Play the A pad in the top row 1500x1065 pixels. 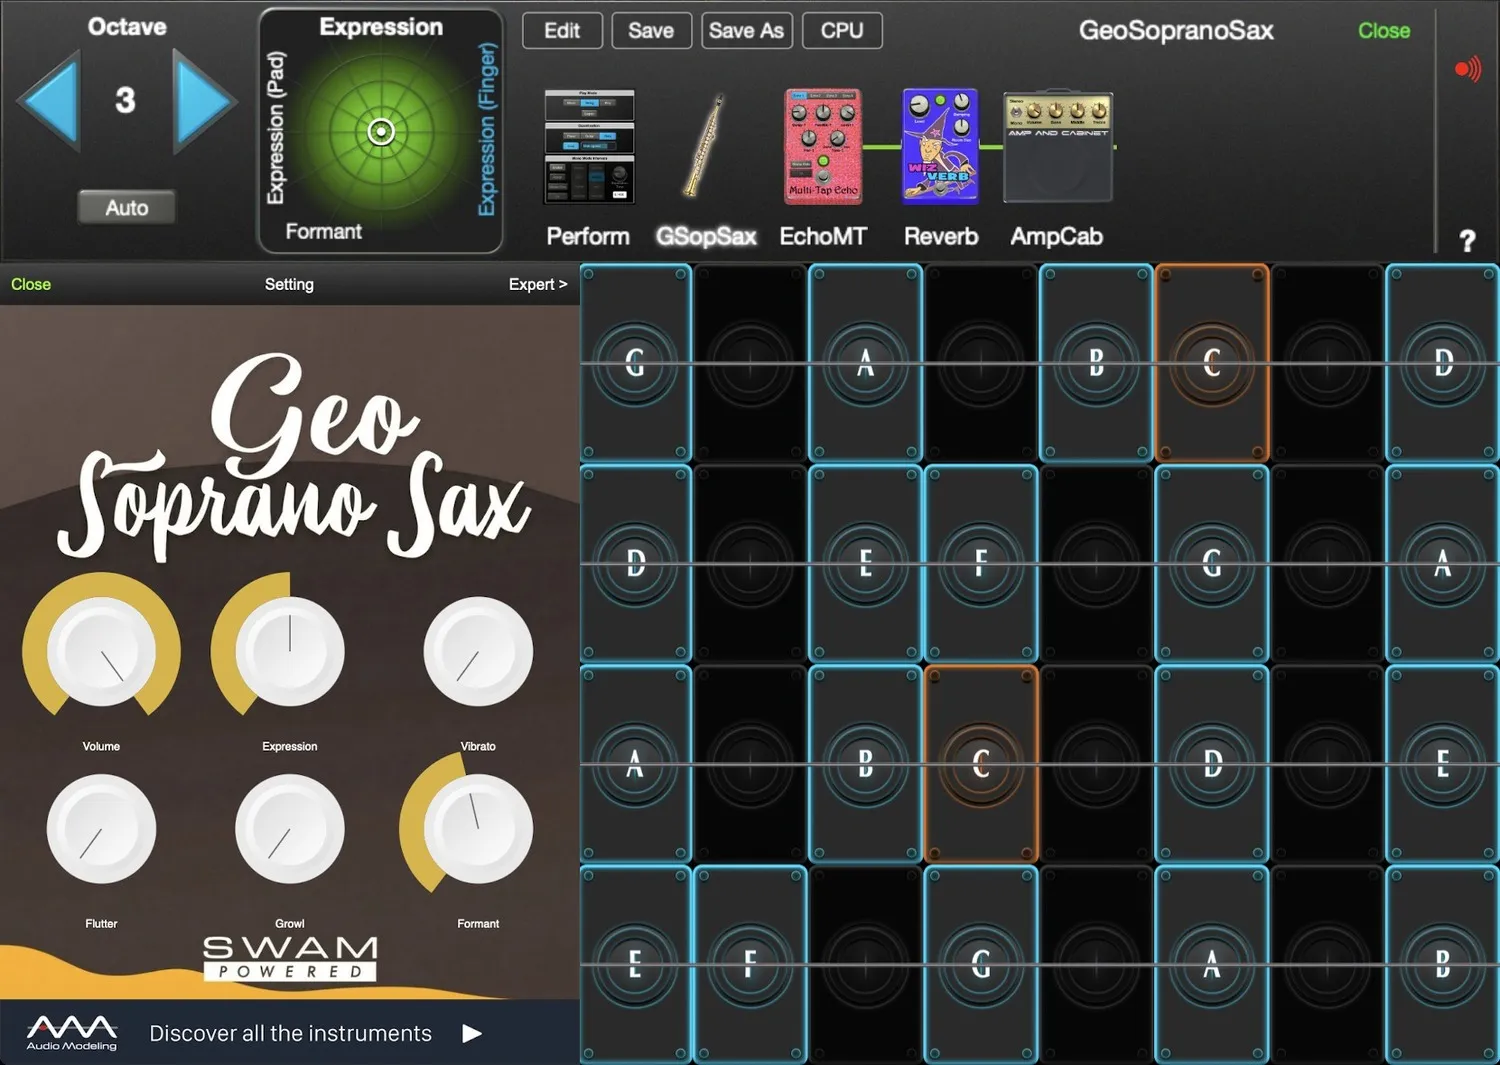tap(866, 363)
